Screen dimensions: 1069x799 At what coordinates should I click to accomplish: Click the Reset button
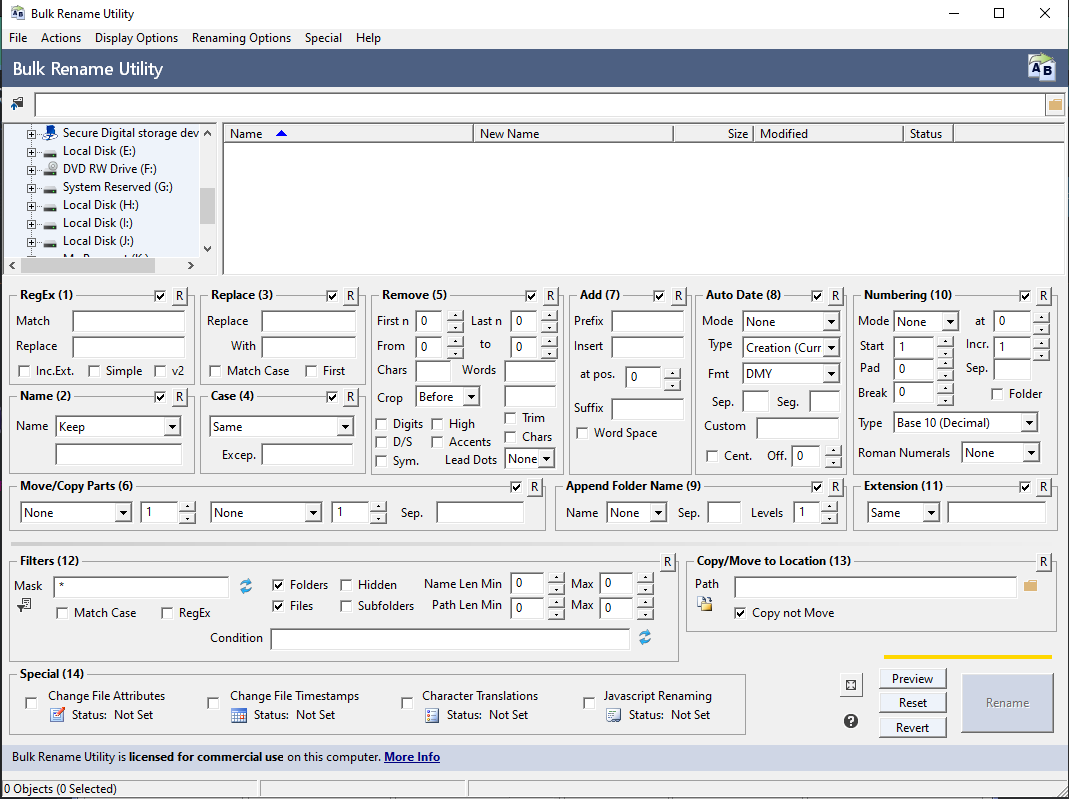tap(912, 703)
